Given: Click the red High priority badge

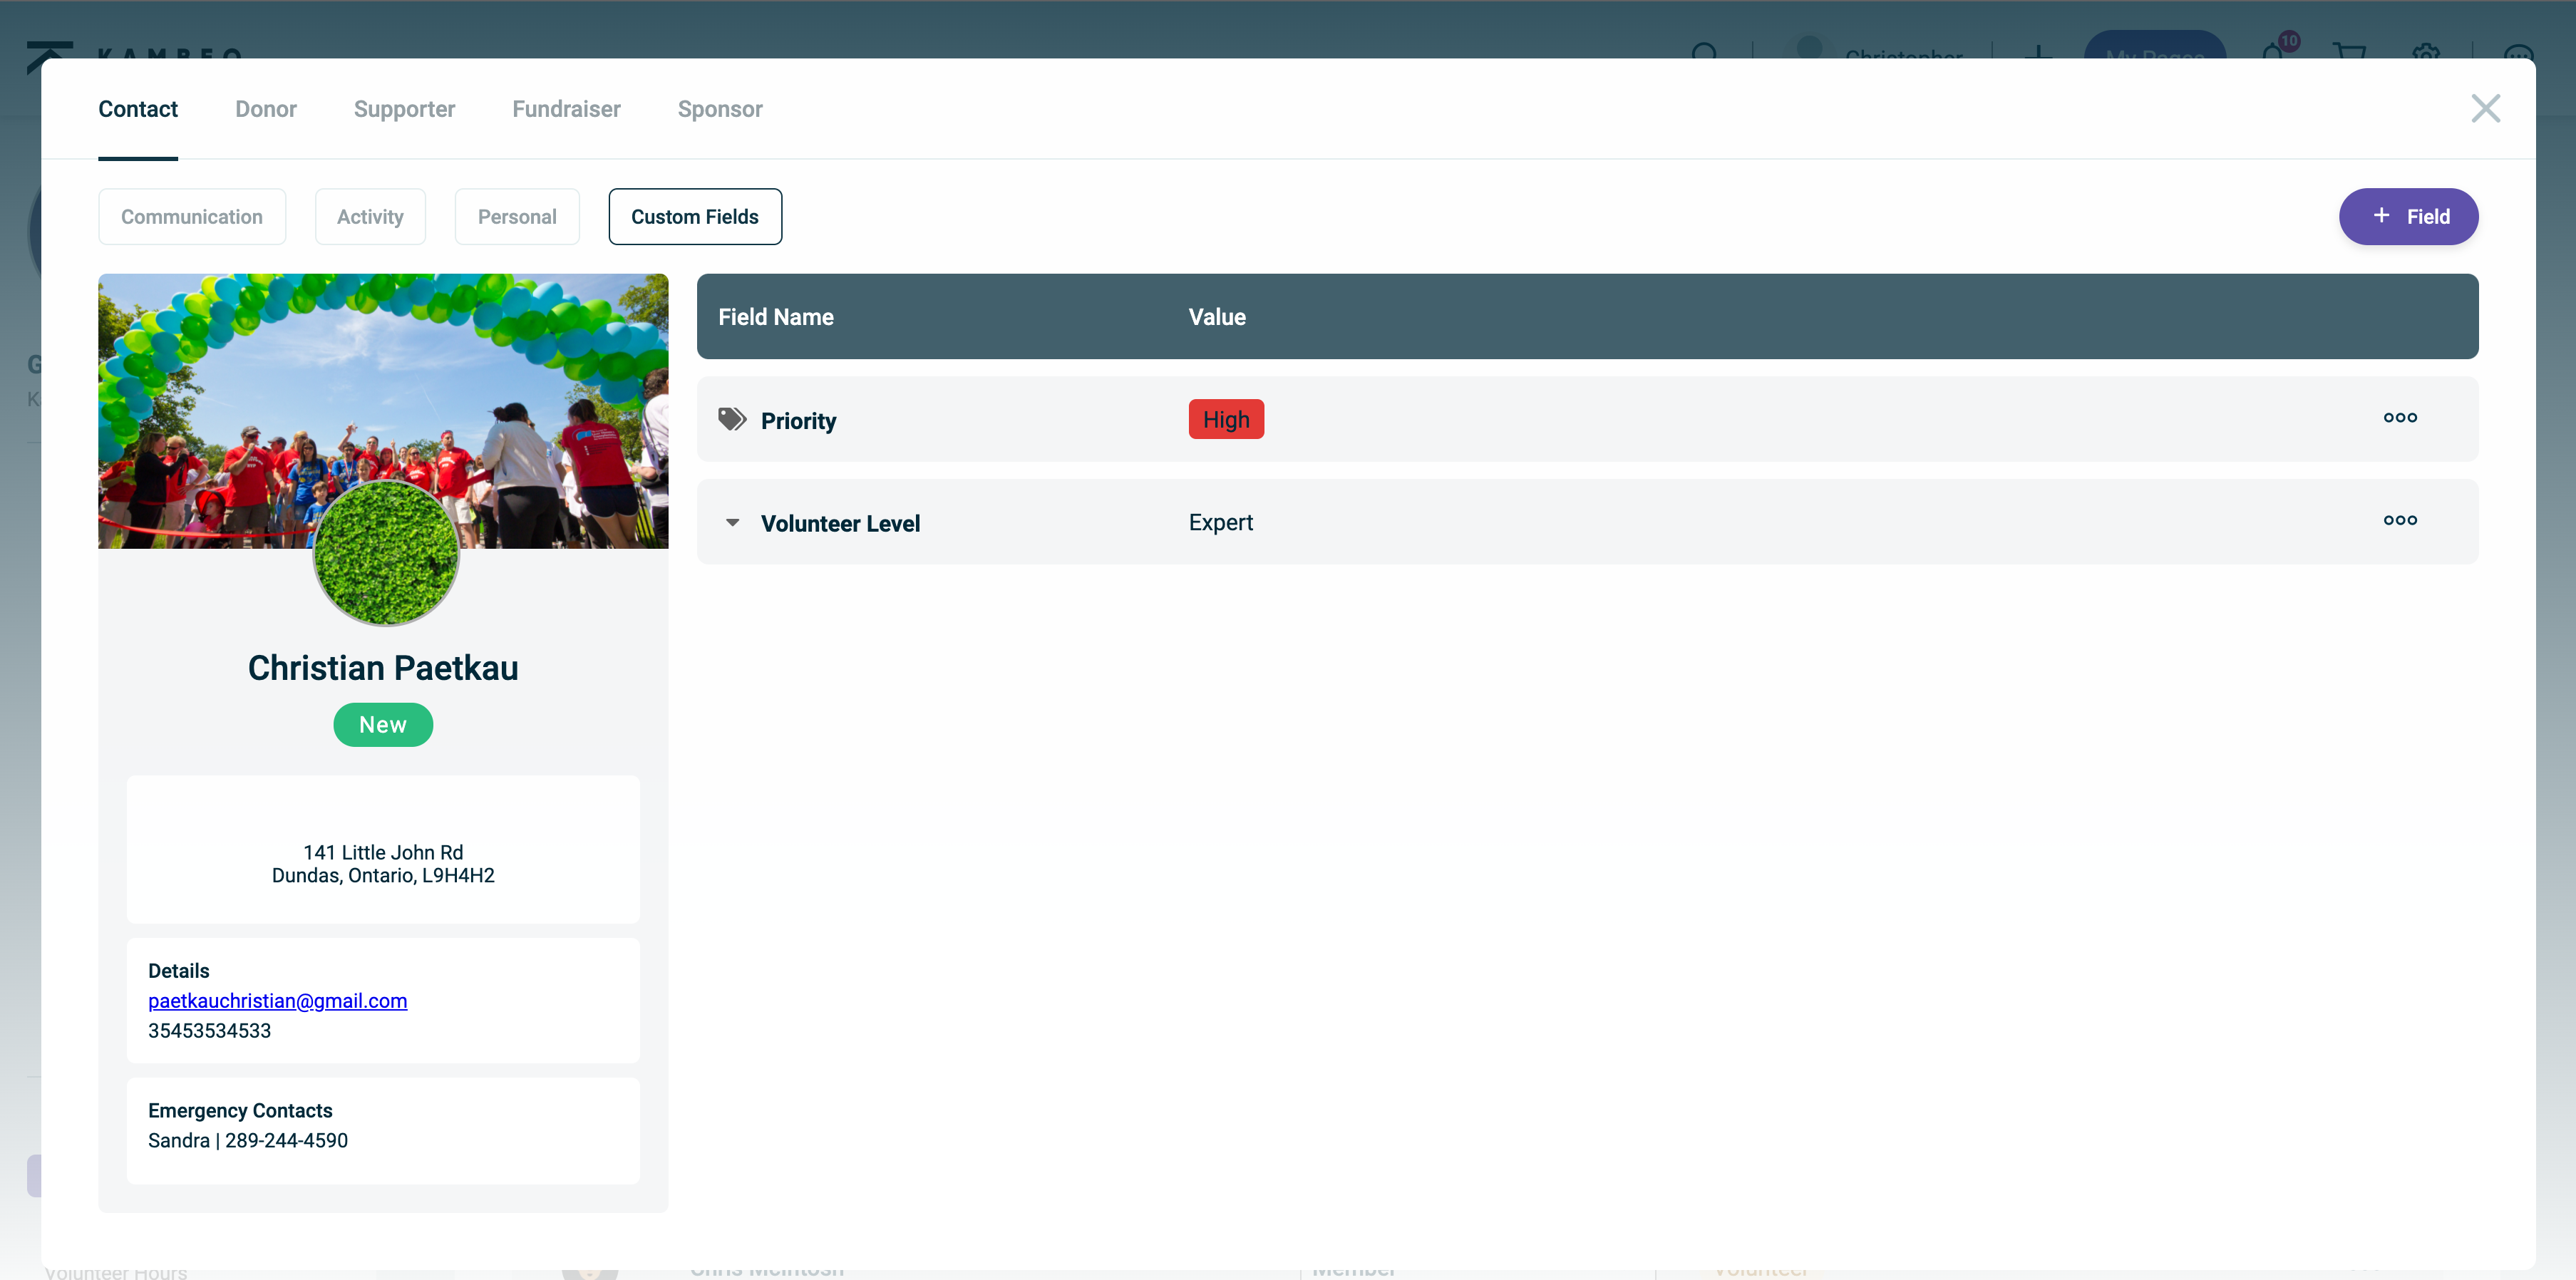Looking at the screenshot, I should (x=1226, y=419).
